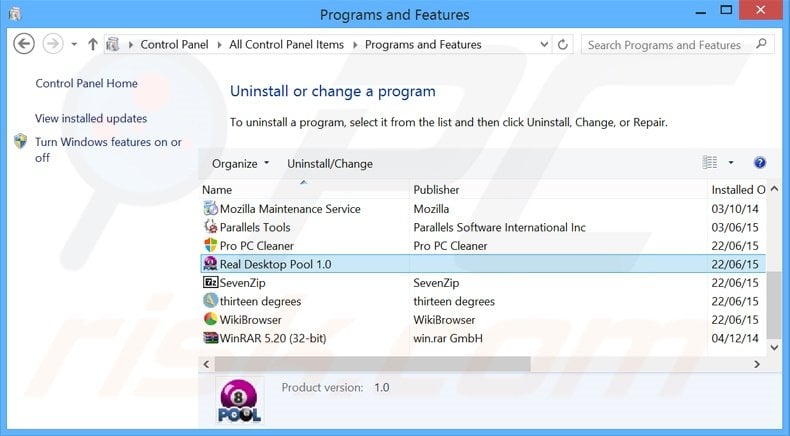Click Pro PC Cleaner shield icon
Screen dimensions: 790x436
[211, 245]
